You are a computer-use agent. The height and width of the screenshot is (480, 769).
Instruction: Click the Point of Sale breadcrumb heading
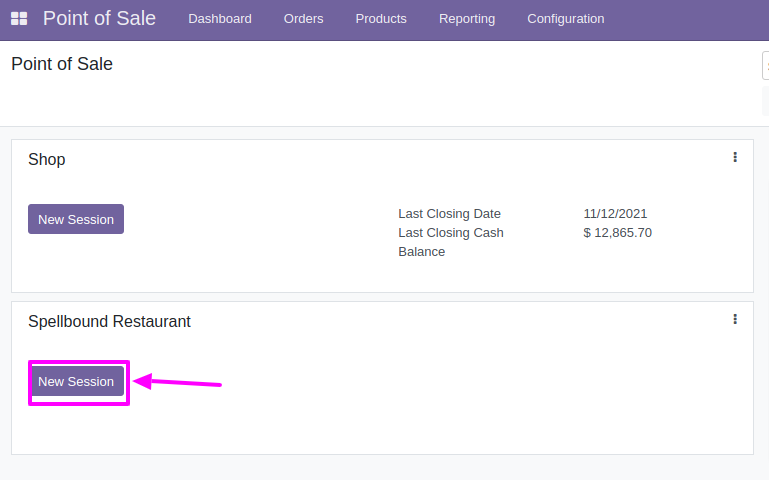62,64
